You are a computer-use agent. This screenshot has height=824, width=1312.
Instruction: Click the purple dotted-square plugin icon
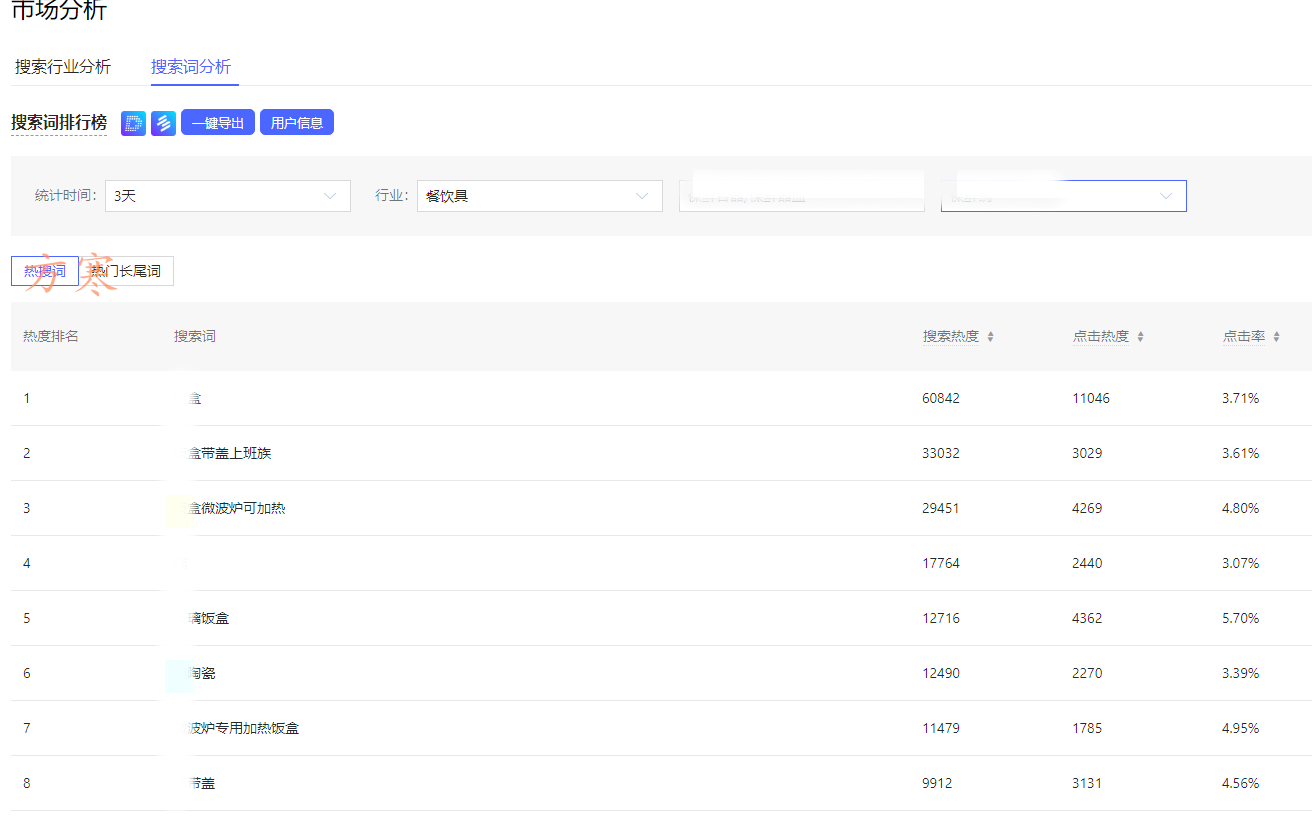click(x=133, y=123)
